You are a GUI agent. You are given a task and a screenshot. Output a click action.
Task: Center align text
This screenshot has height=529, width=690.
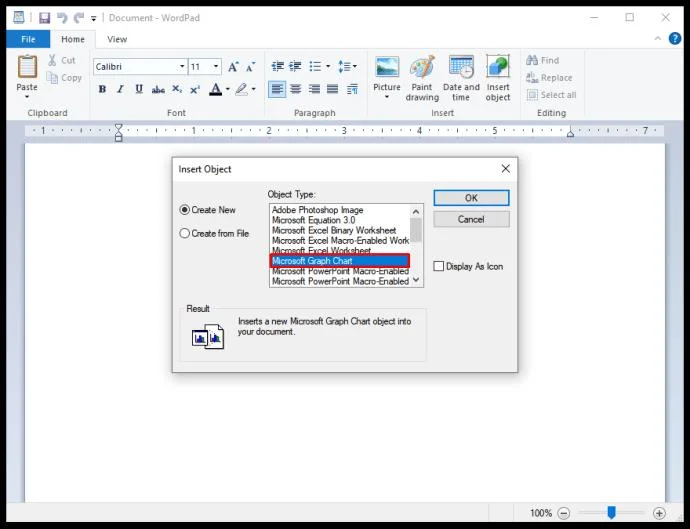pos(296,89)
